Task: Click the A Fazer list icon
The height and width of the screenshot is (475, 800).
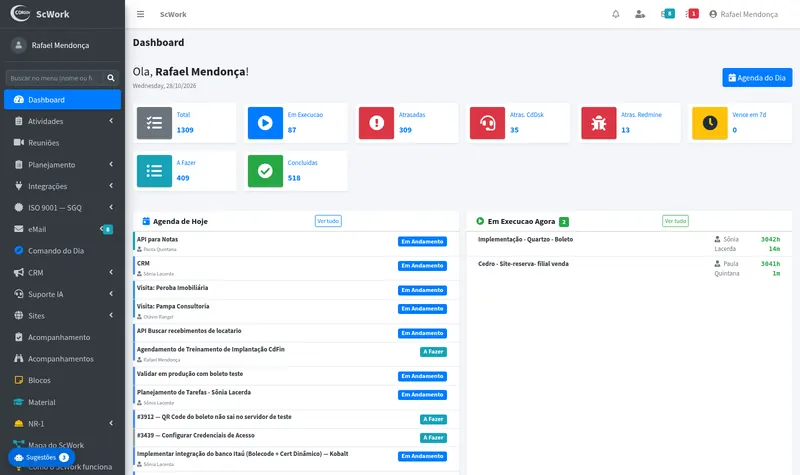Action: click(154, 171)
